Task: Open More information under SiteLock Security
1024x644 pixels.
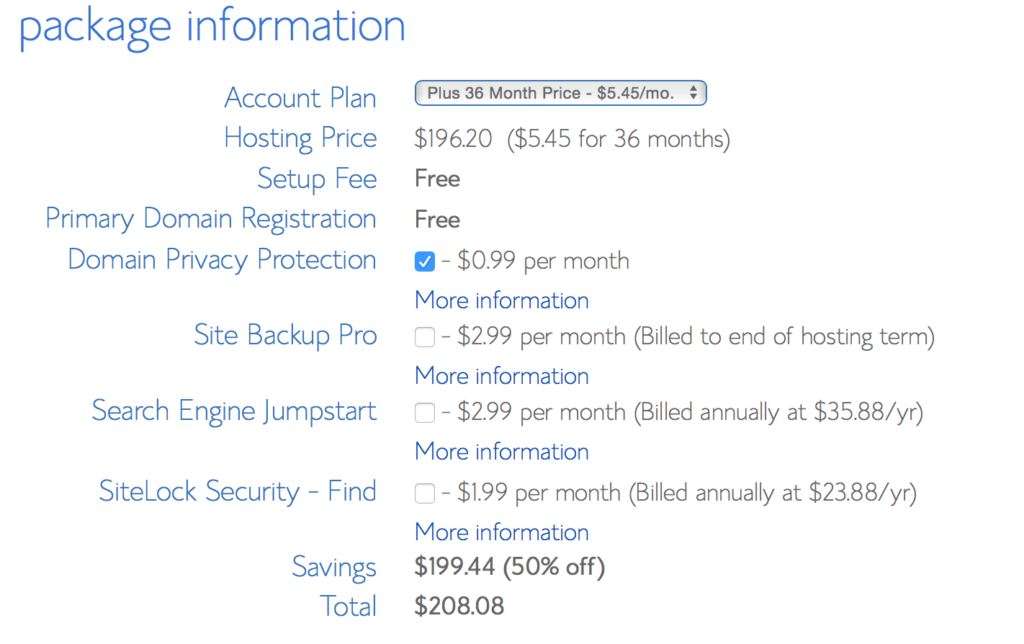Action: (502, 532)
